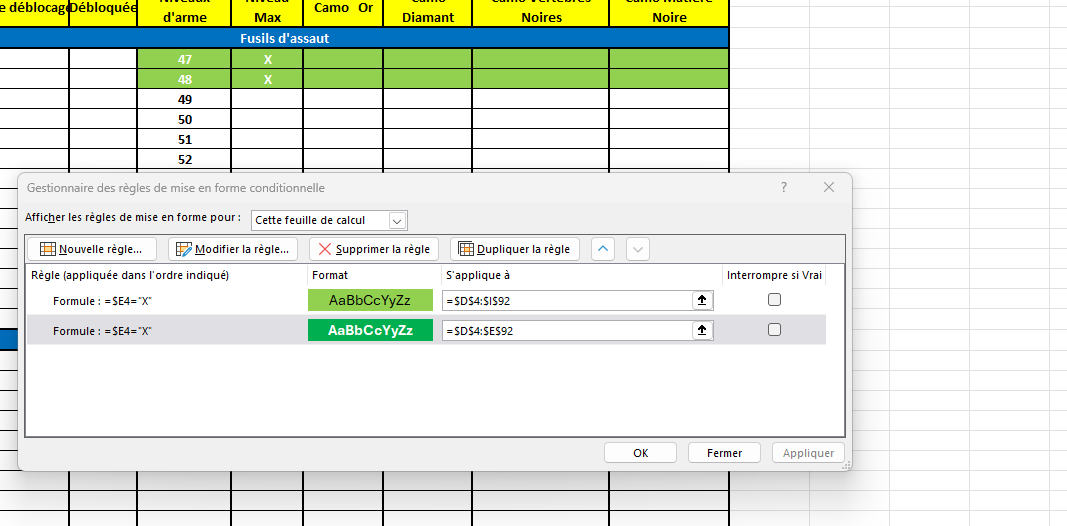The height and width of the screenshot is (526, 1067).
Task: Open the dialog help question mark
Action: 784,187
